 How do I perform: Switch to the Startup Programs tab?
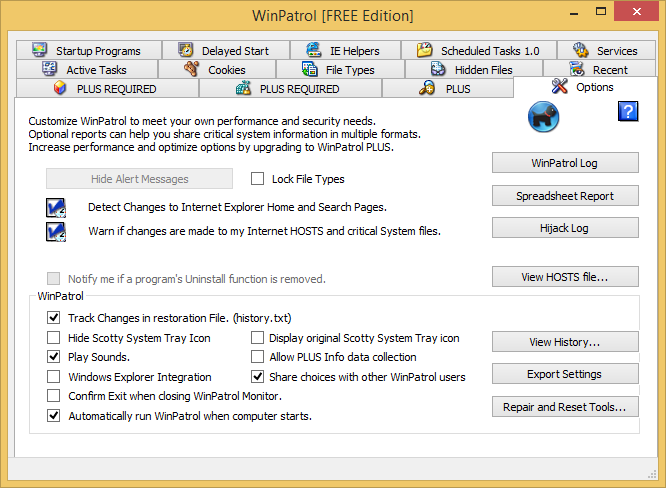pyautogui.click(x=89, y=50)
